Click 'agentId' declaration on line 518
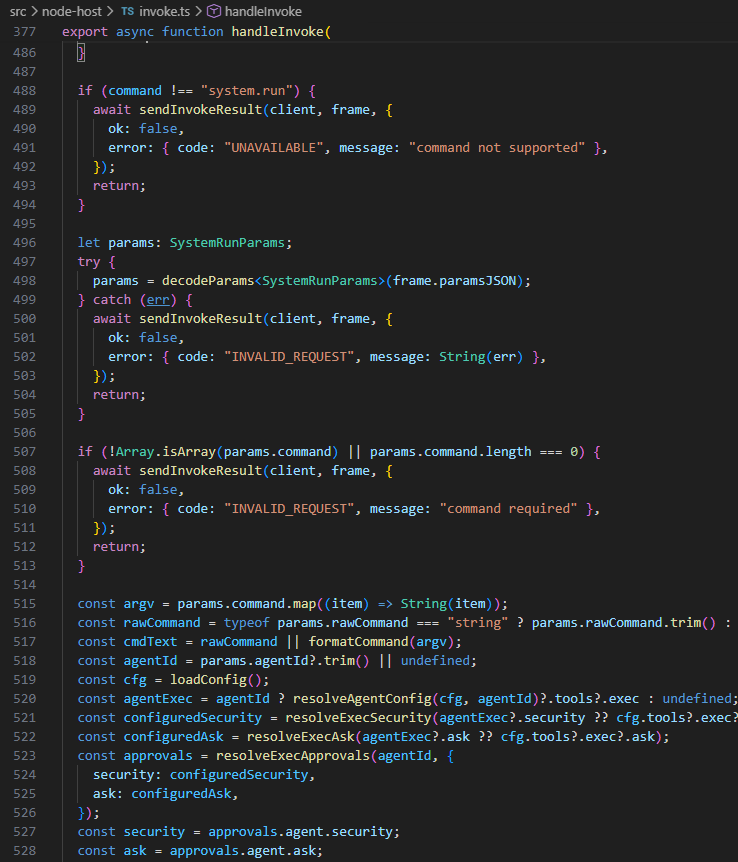The width and height of the screenshot is (738, 862). 150,661
